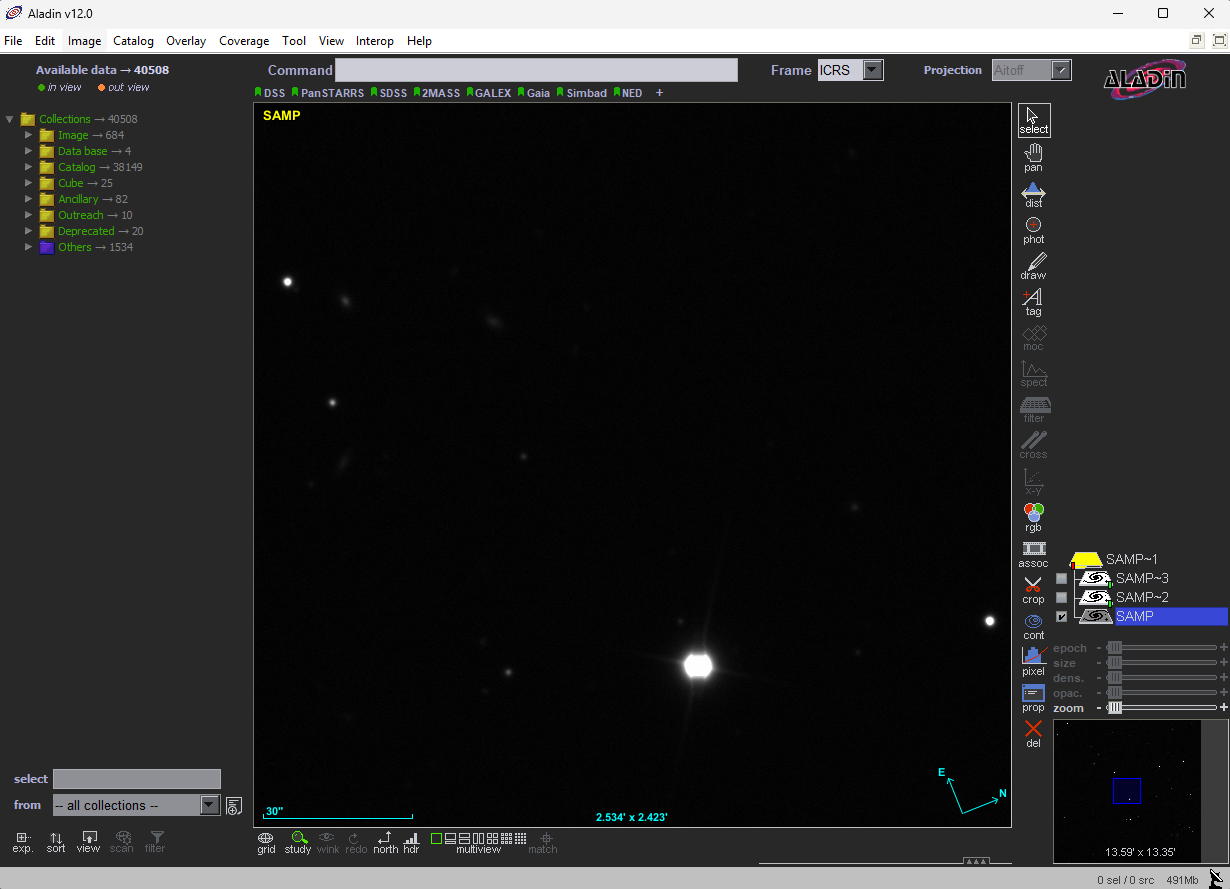Click the sort collections icon
Screen dimensions: 1230x889
coord(56,842)
